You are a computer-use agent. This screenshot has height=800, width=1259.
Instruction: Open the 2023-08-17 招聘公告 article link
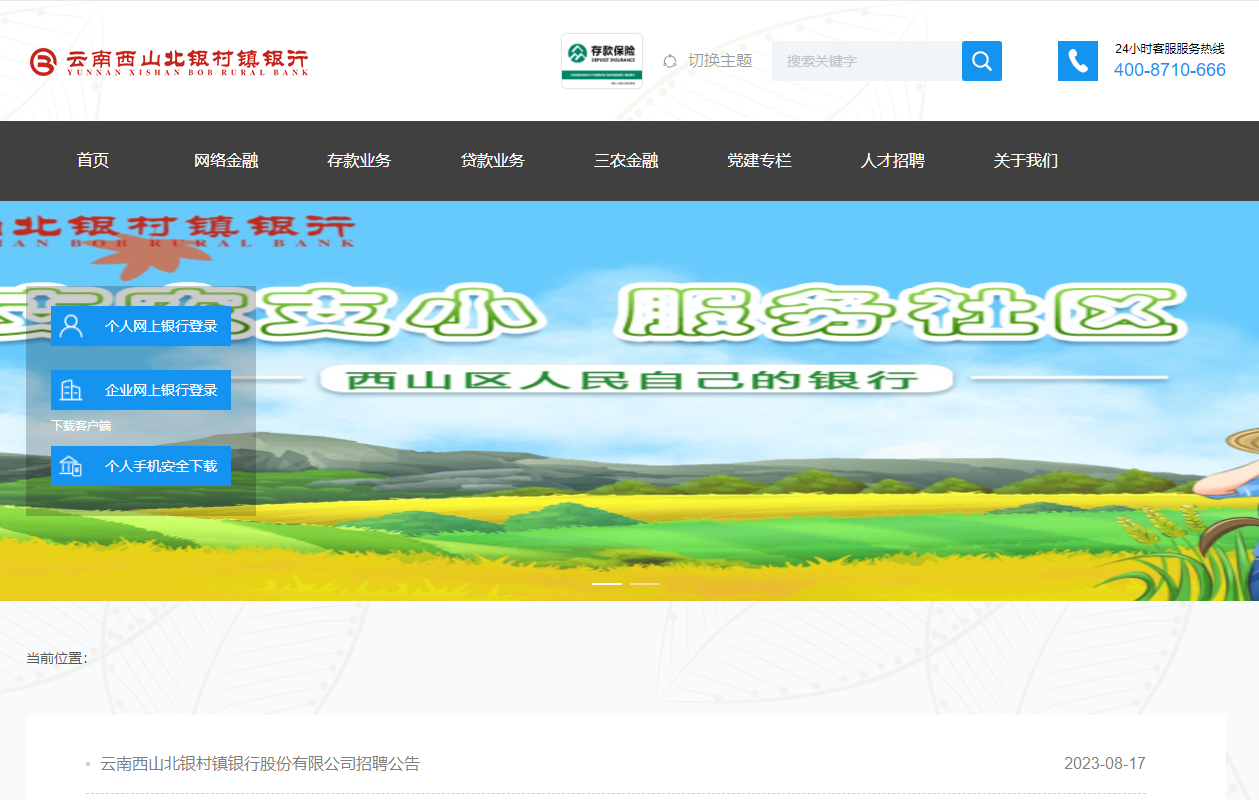pos(261,764)
